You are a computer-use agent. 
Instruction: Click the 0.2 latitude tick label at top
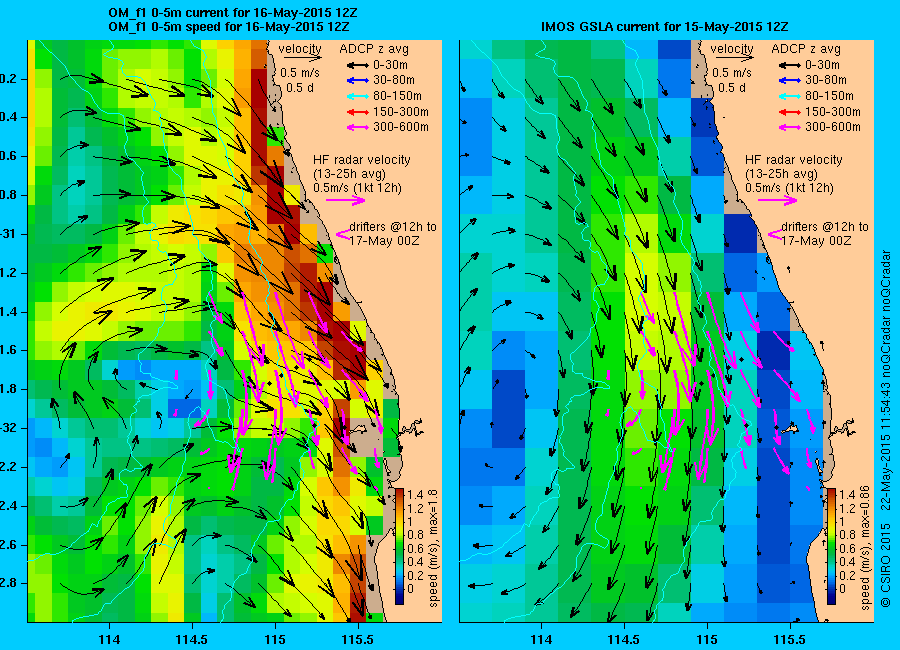(10, 79)
